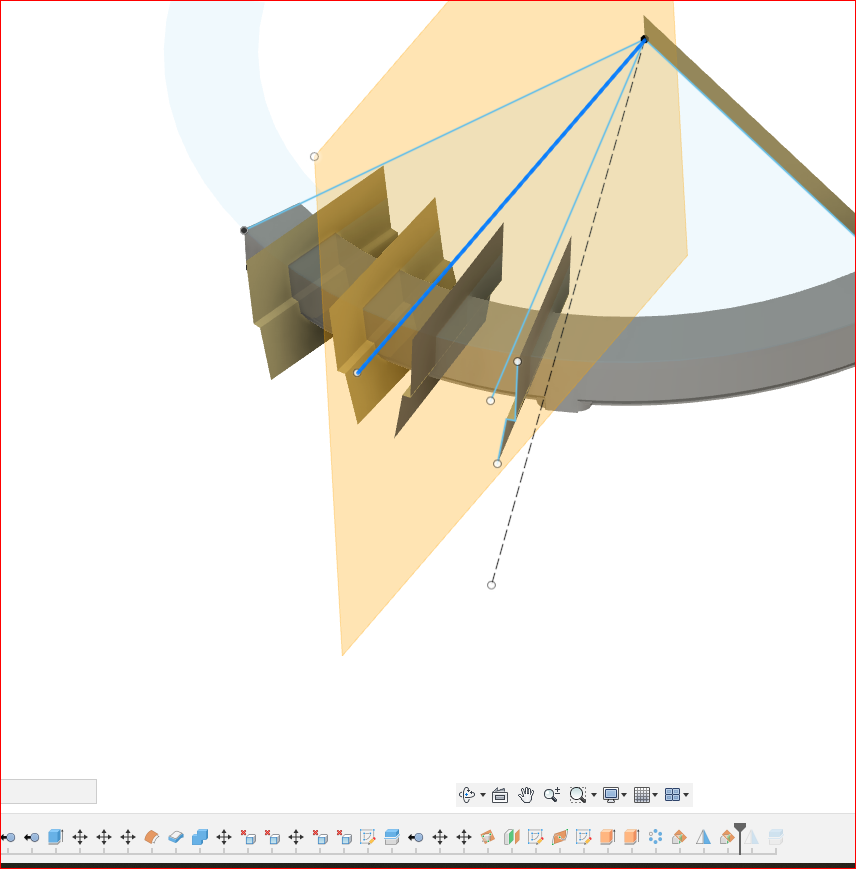Click the text field at bottom left

click(x=48, y=791)
